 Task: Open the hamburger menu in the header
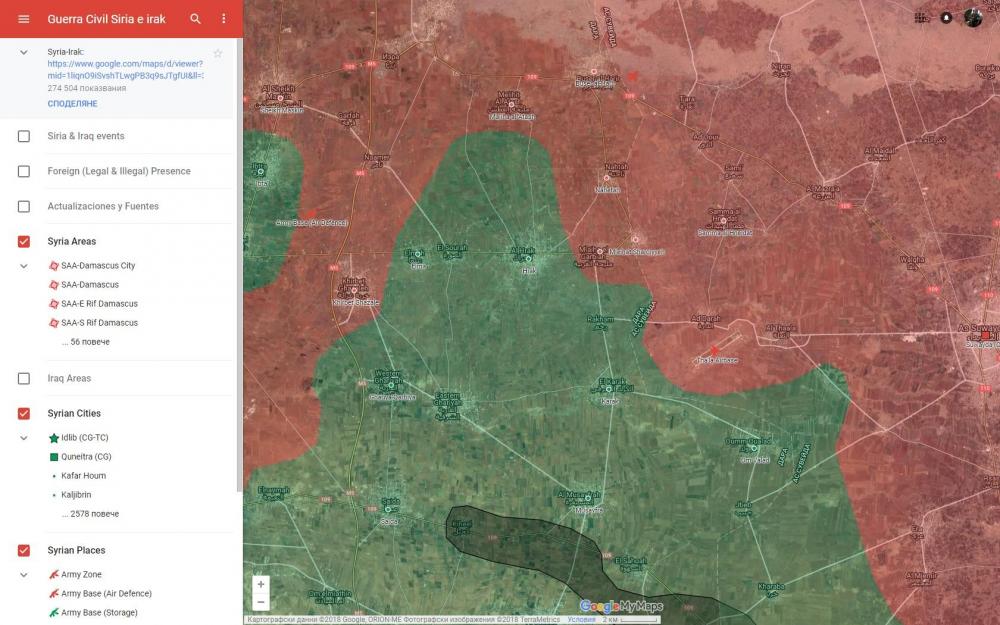tap(24, 19)
